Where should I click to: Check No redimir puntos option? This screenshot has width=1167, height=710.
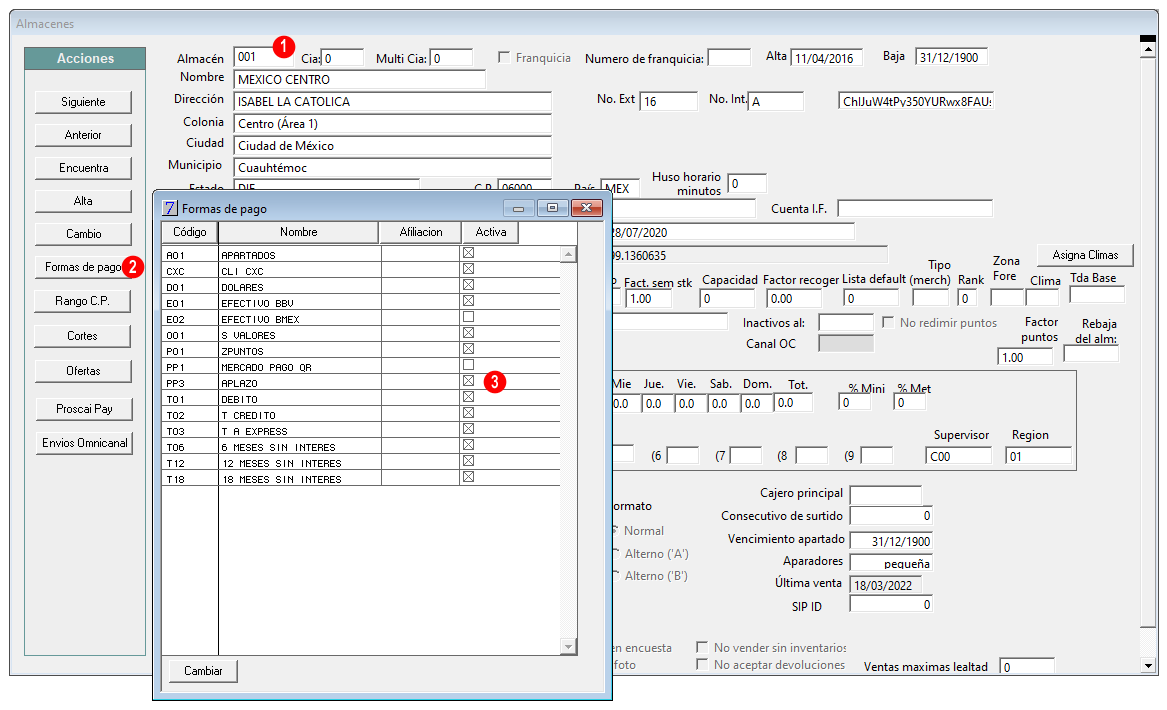(888, 322)
